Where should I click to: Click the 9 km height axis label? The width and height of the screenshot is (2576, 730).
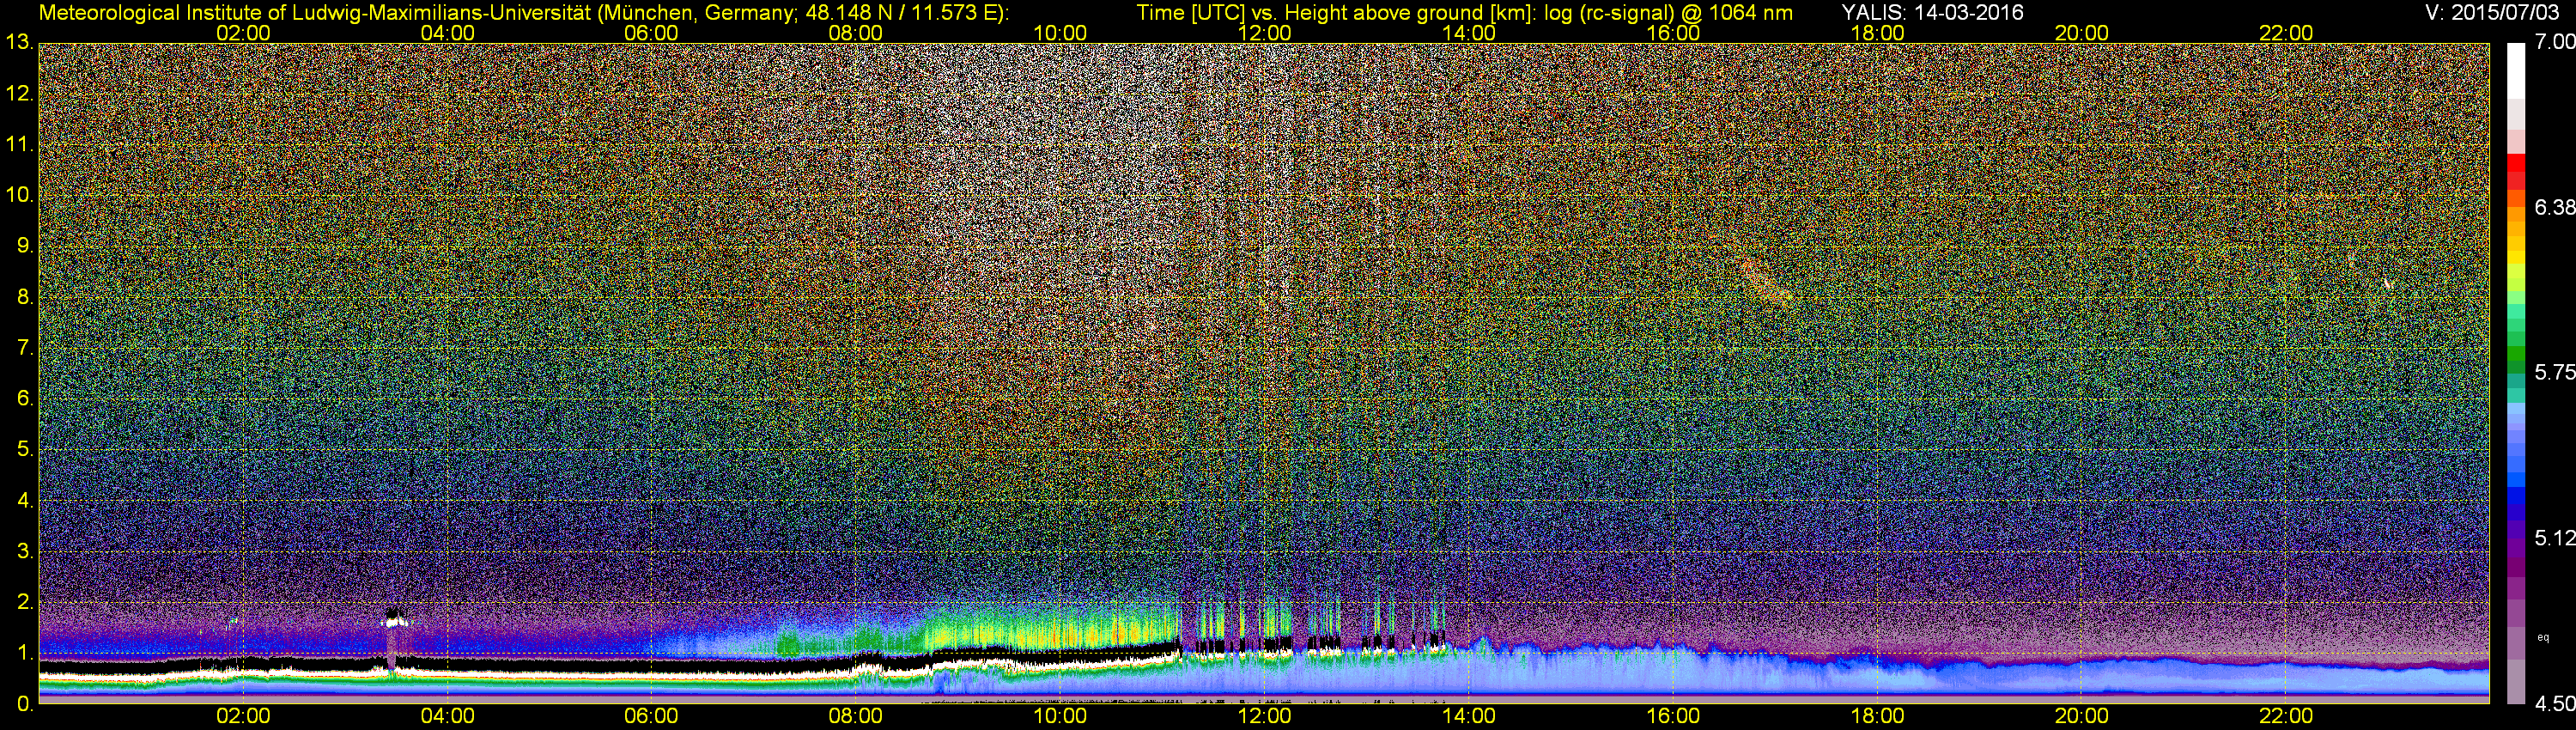pyautogui.click(x=24, y=246)
